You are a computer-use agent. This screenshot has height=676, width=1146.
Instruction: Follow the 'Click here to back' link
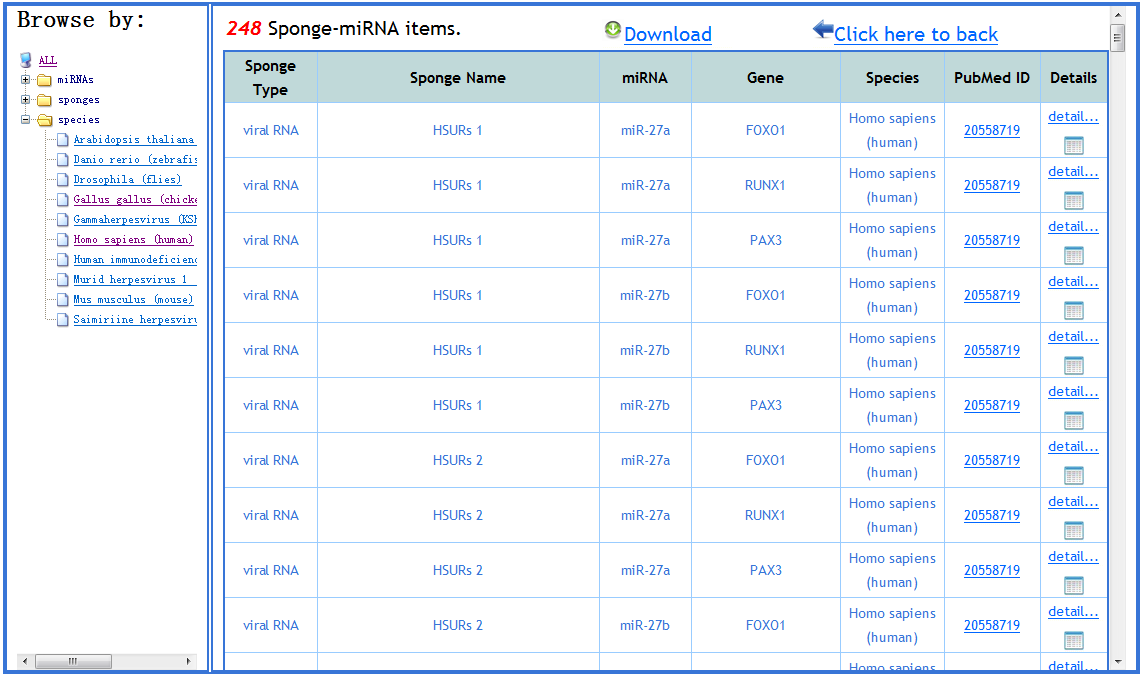[915, 35]
